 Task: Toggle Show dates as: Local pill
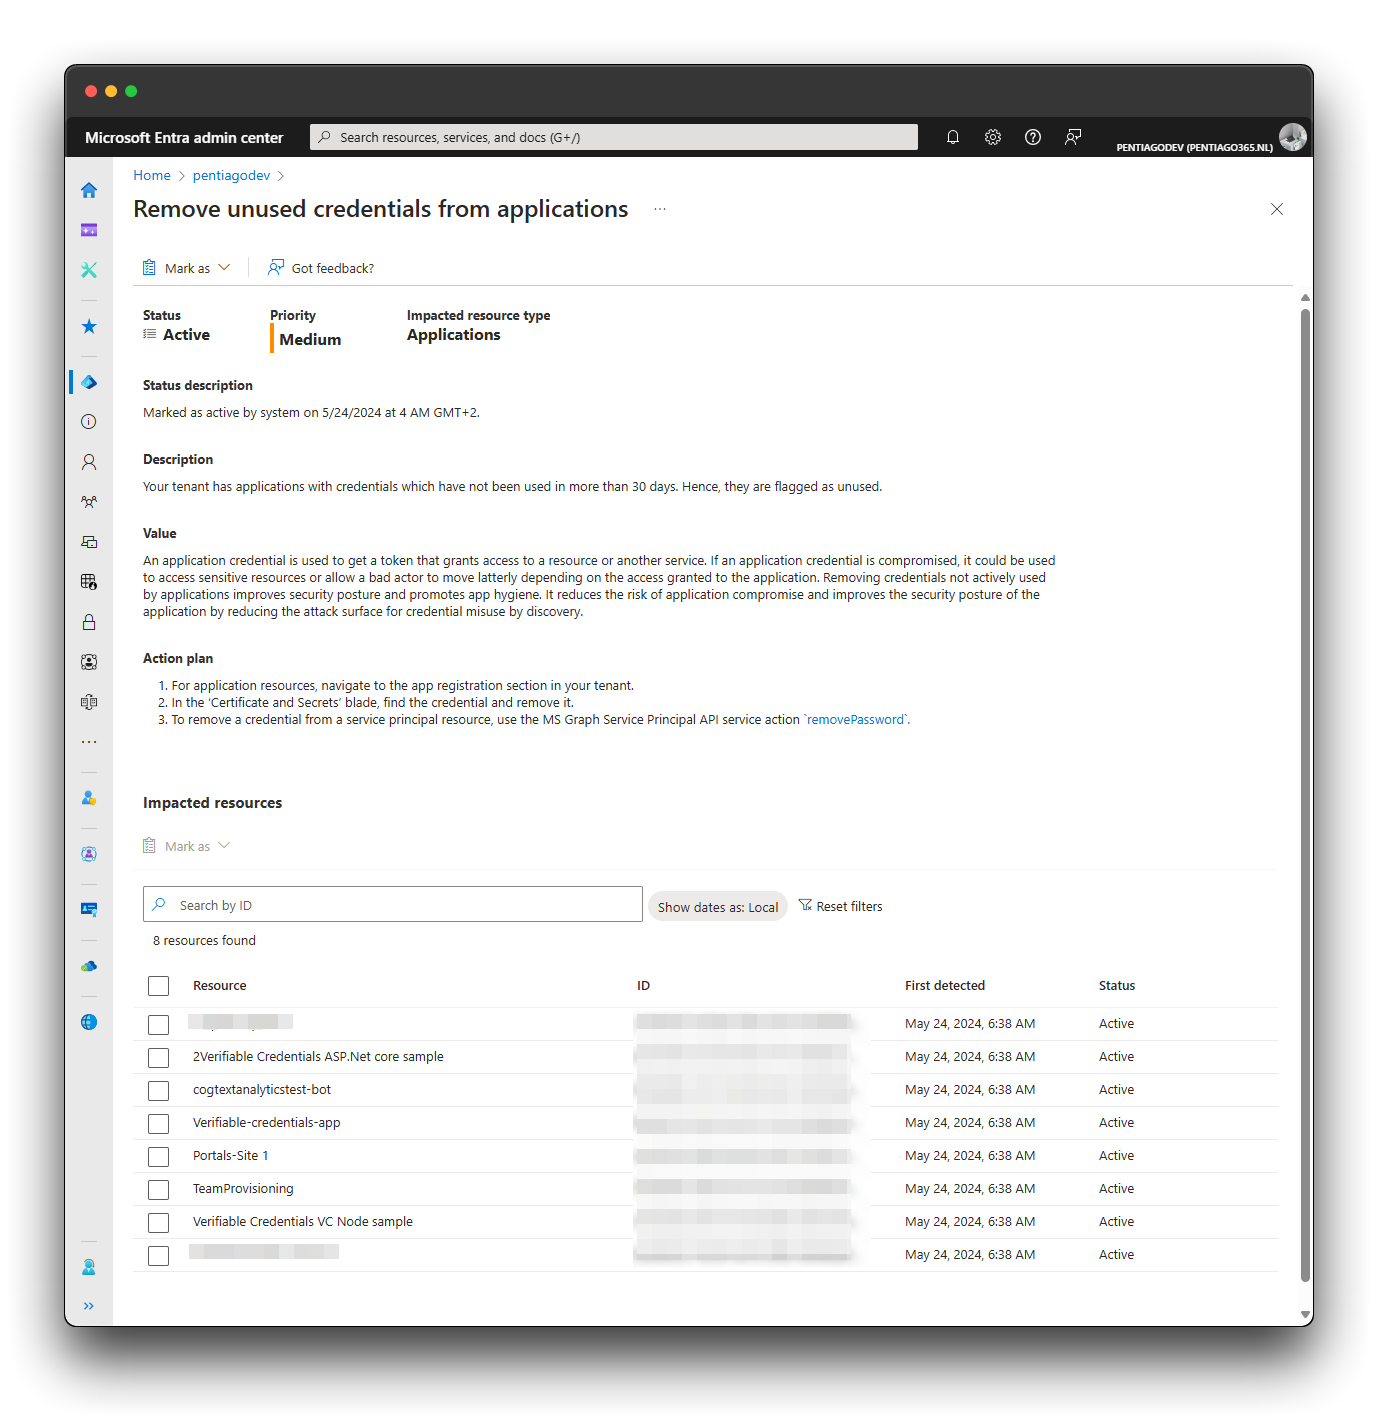click(x=718, y=907)
